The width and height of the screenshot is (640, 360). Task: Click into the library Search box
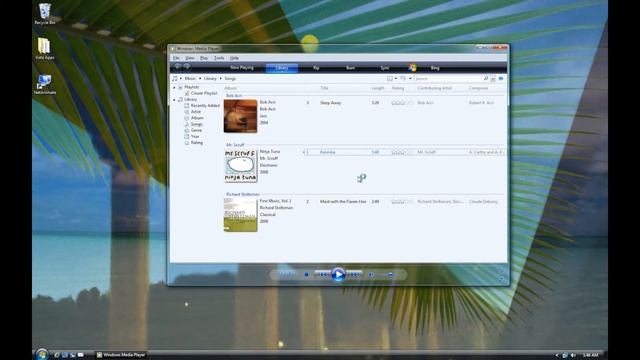coord(448,78)
